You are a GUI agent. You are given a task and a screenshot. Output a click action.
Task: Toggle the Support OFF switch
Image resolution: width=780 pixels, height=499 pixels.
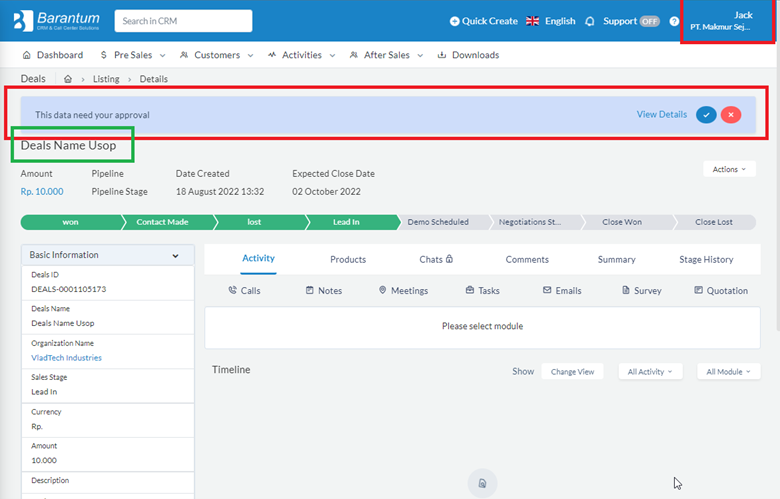click(x=649, y=21)
